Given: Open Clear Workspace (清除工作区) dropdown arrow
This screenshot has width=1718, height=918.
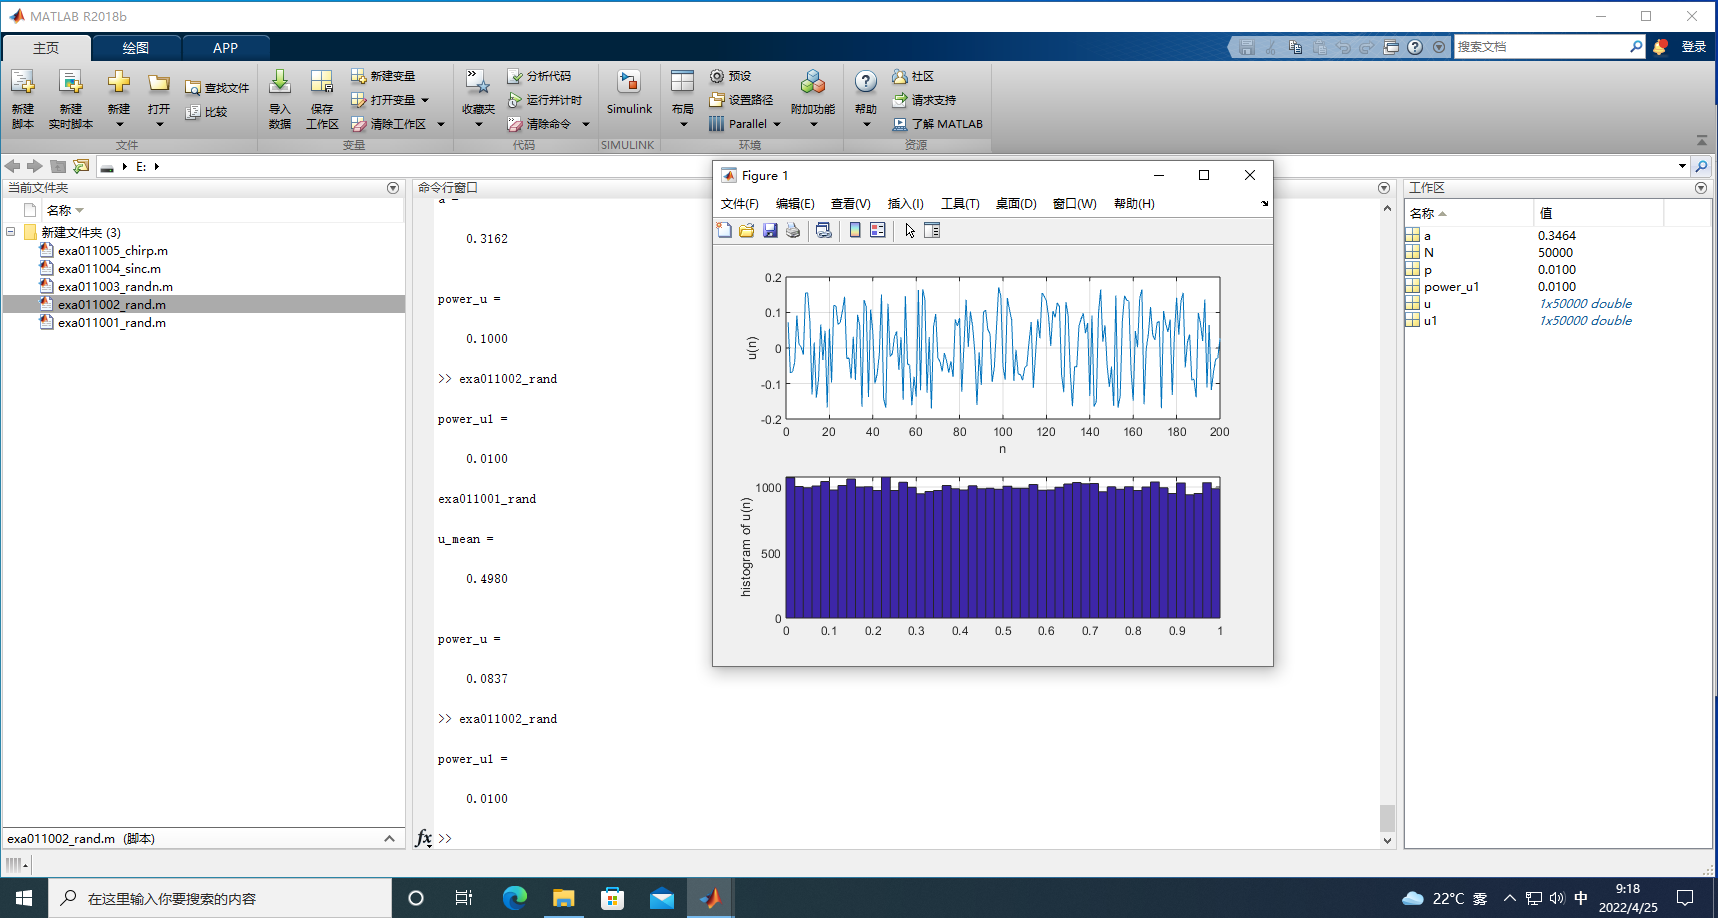Looking at the screenshot, I should (441, 124).
